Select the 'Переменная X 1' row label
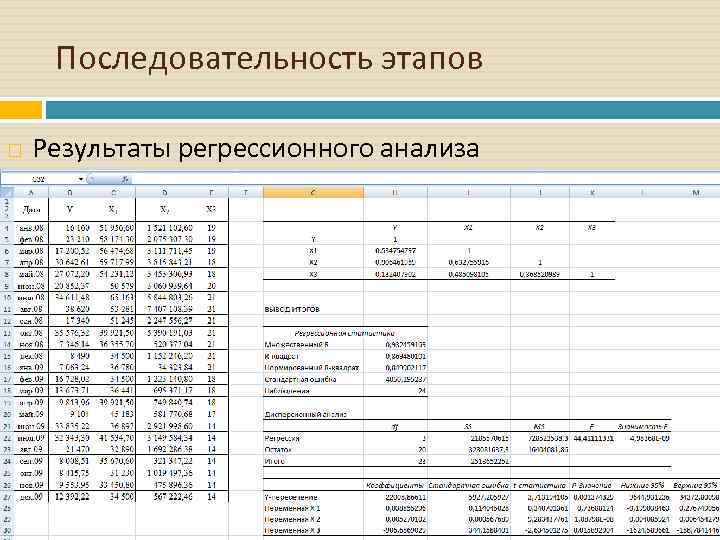 coord(292,509)
